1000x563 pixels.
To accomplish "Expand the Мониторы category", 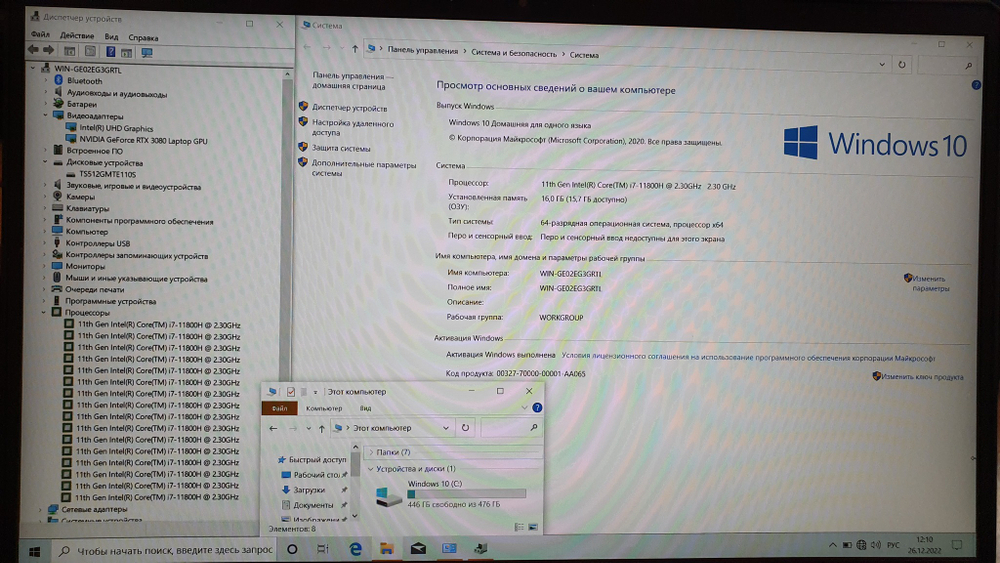I will click(x=45, y=266).
